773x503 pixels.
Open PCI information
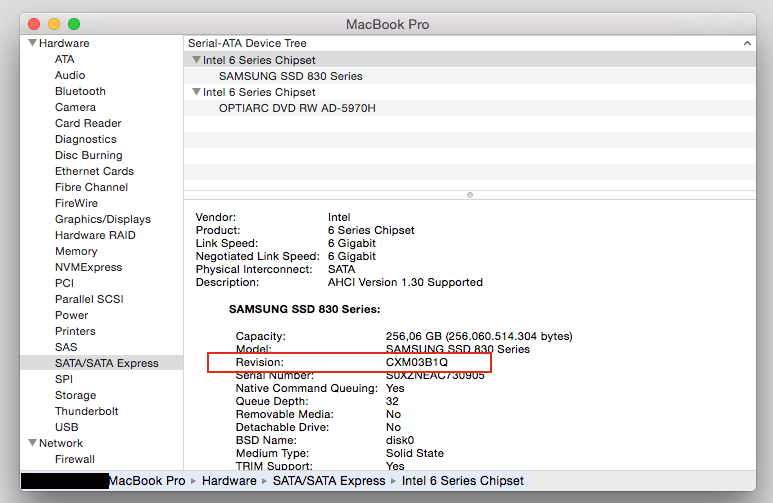tap(65, 283)
